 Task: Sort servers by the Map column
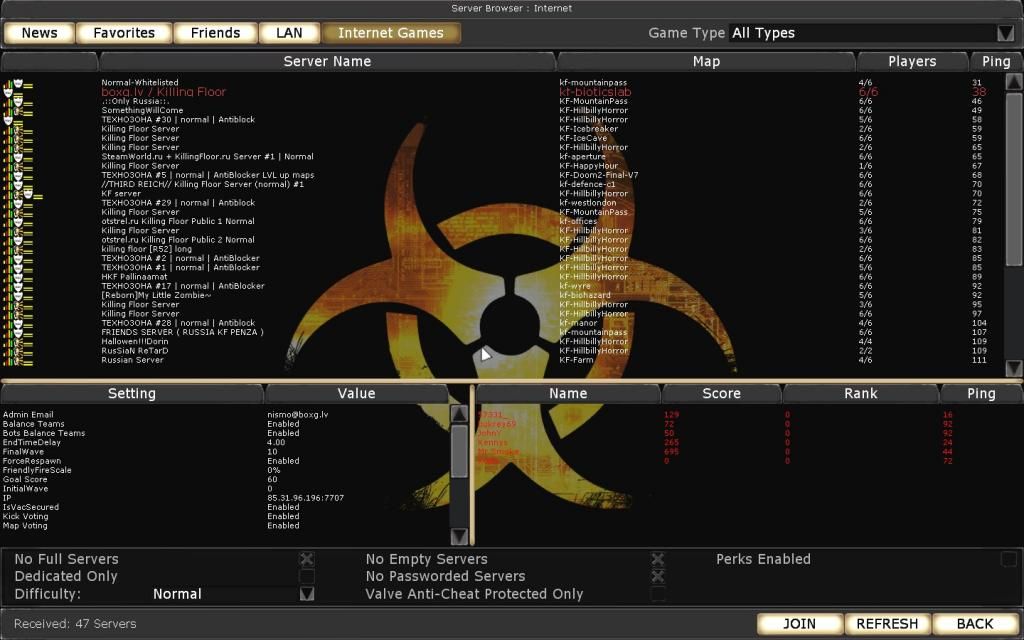pos(706,61)
